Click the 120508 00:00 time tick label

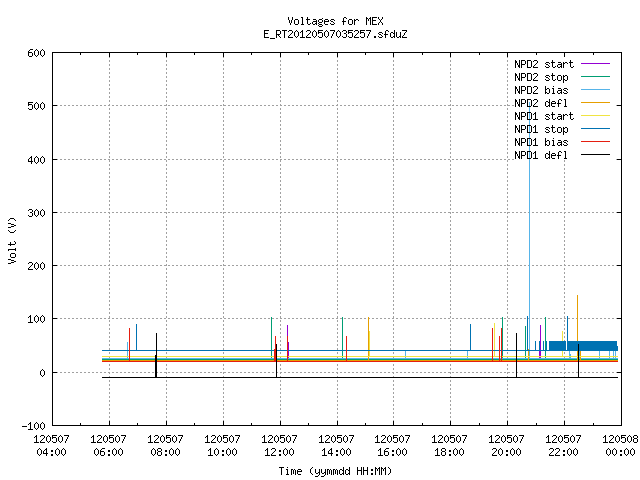(x=620, y=446)
